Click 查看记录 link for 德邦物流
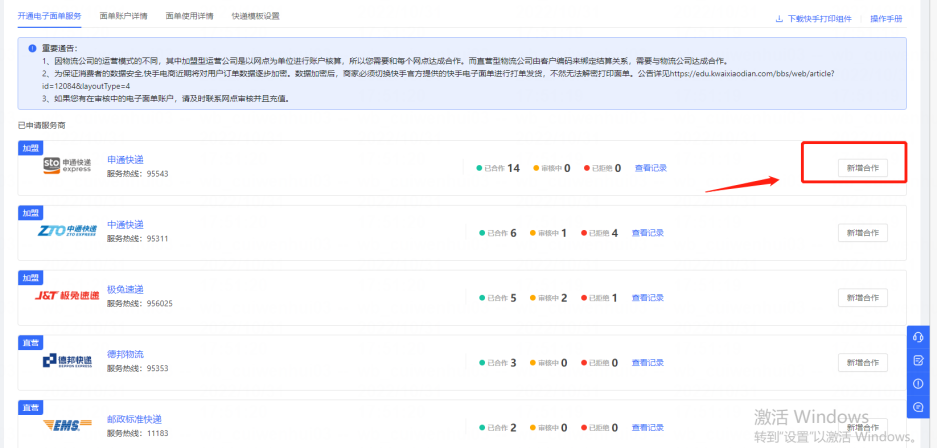This screenshot has height=448, width=937. tap(650, 362)
